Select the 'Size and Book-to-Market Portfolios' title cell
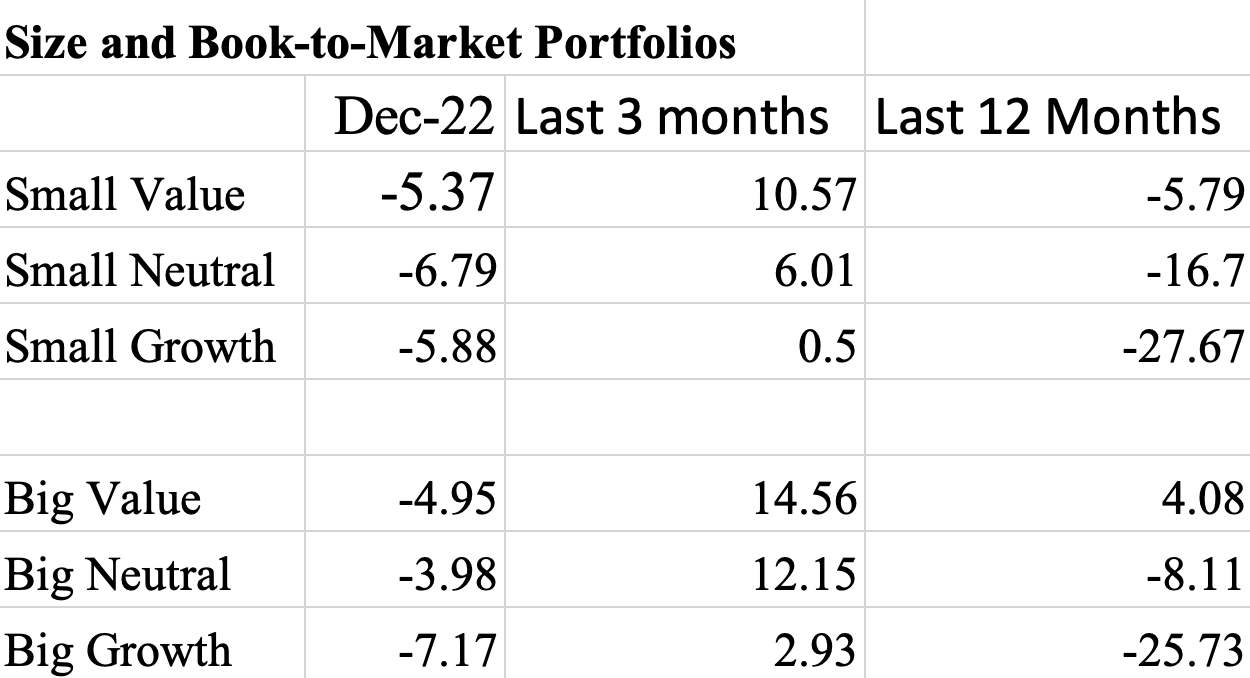The height and width of the screenshot is (678, 1250). pyautogui.click(x=370, y=44)
